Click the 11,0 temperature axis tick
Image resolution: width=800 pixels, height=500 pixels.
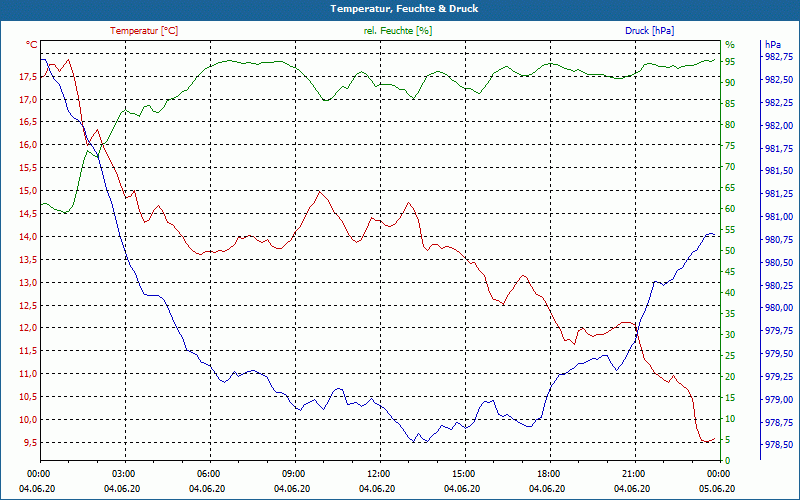28,374
